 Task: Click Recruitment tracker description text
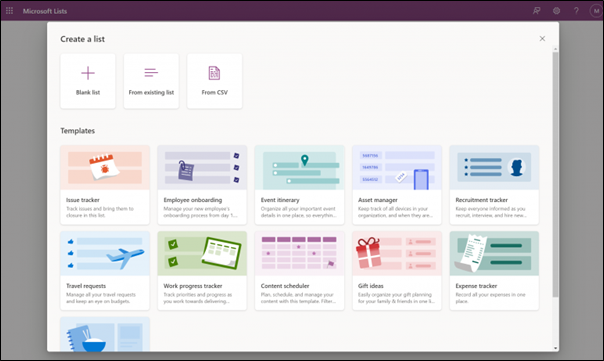pyautogui.click(x=491, y=212)
